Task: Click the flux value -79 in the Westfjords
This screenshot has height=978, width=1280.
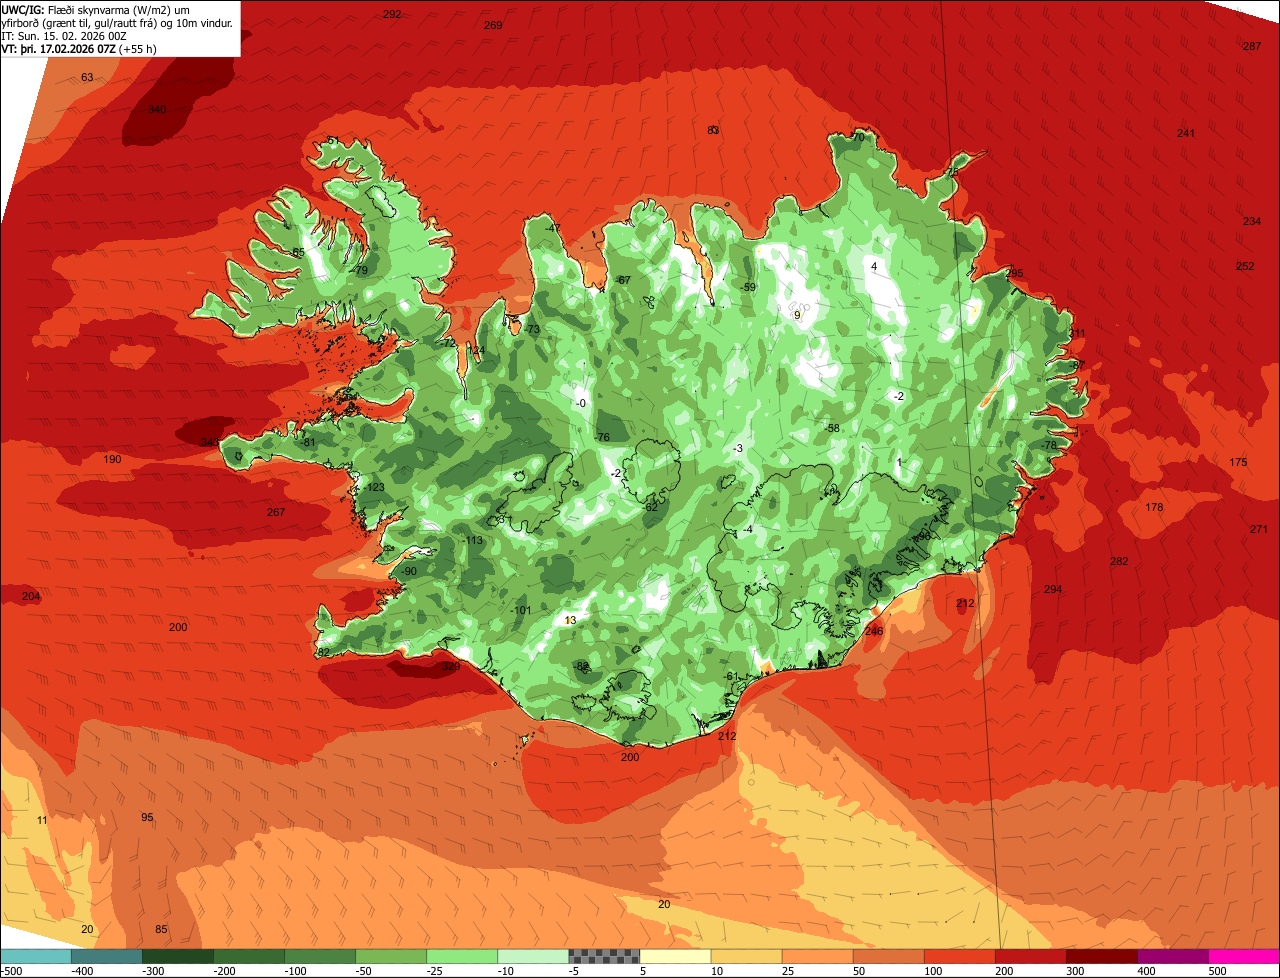Action: click(359, 270)
